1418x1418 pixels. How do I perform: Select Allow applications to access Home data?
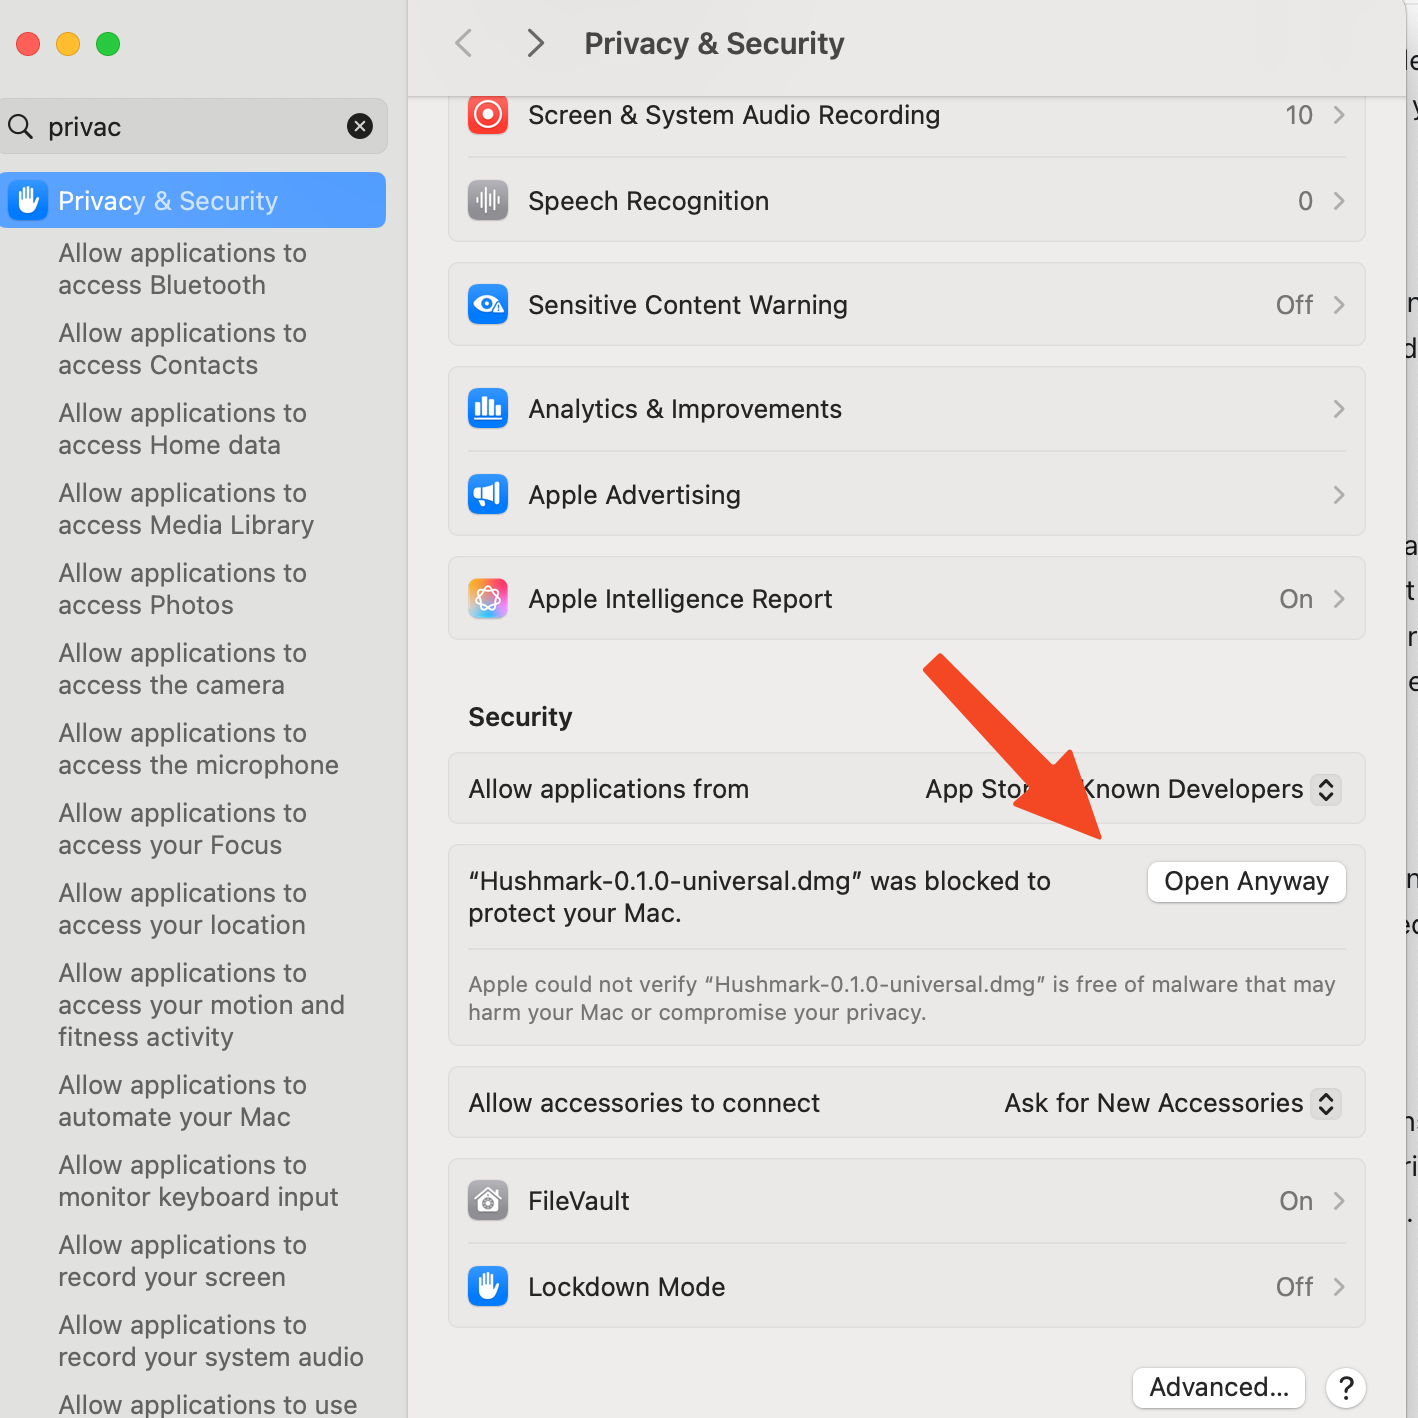(182, 429)
